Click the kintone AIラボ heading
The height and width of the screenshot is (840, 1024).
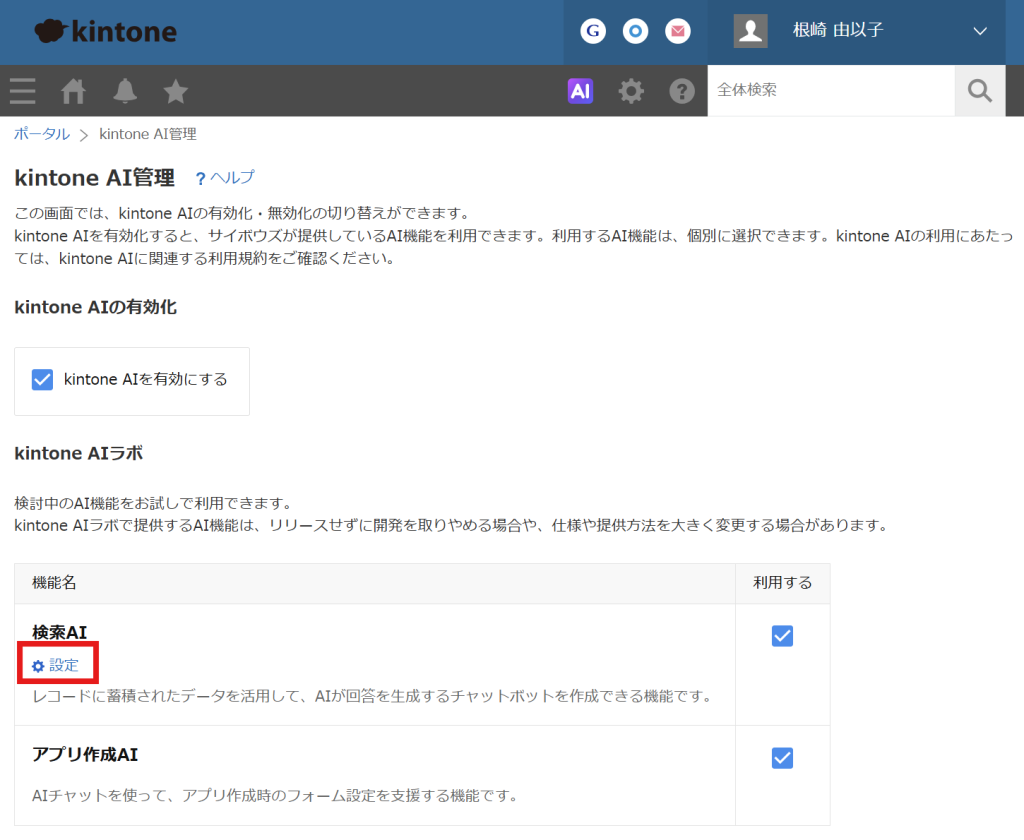point(78,453)
